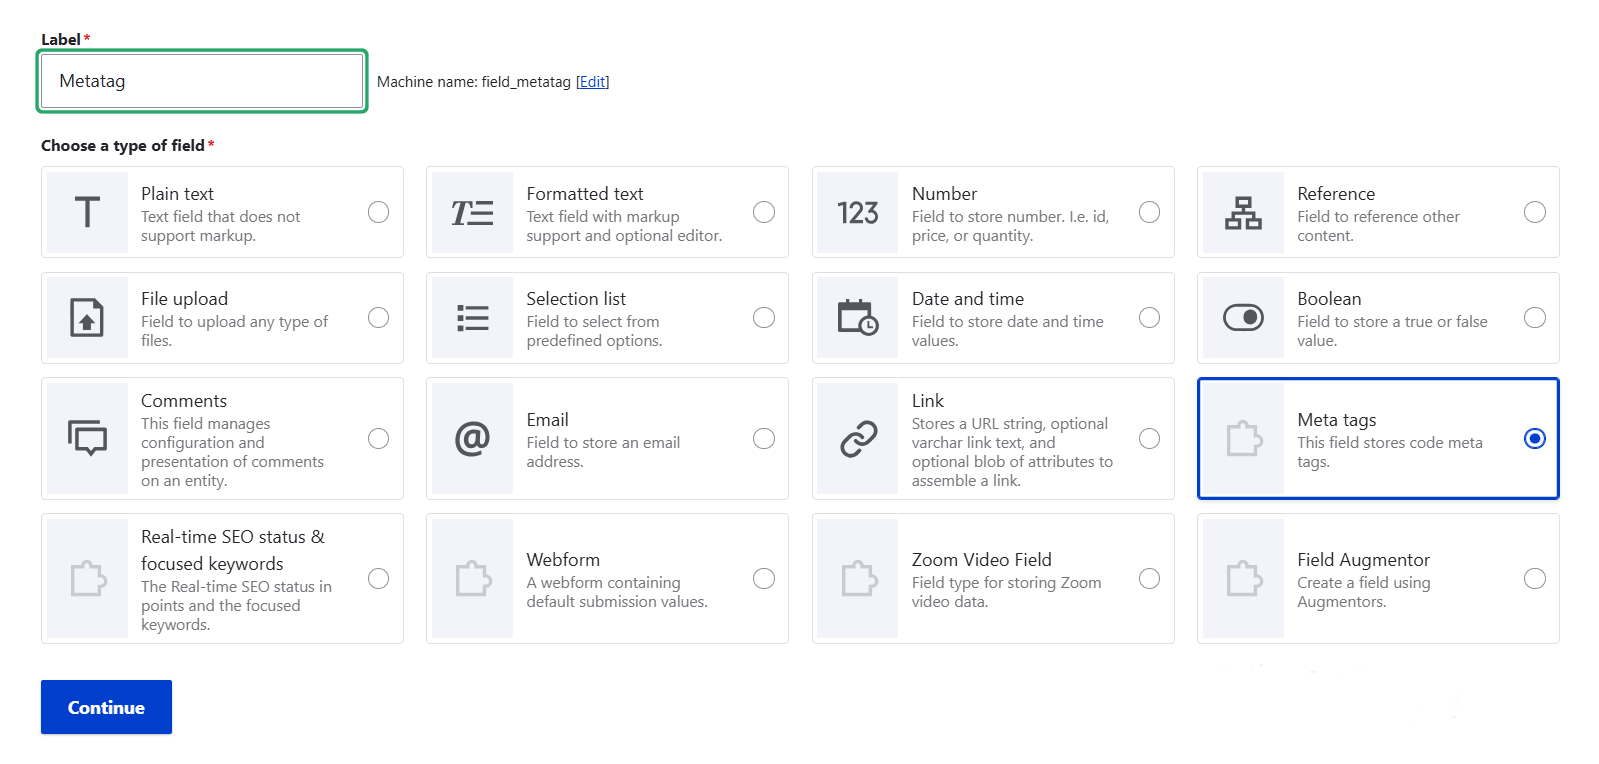Click the Boolean toggle switch icon

pos(1243,318)
